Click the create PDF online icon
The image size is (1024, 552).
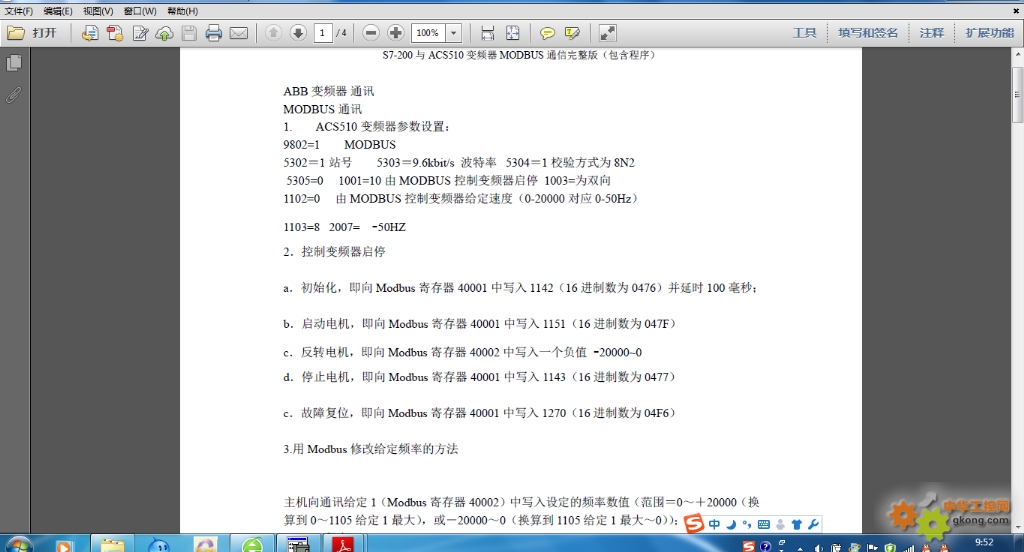[115, 33]
